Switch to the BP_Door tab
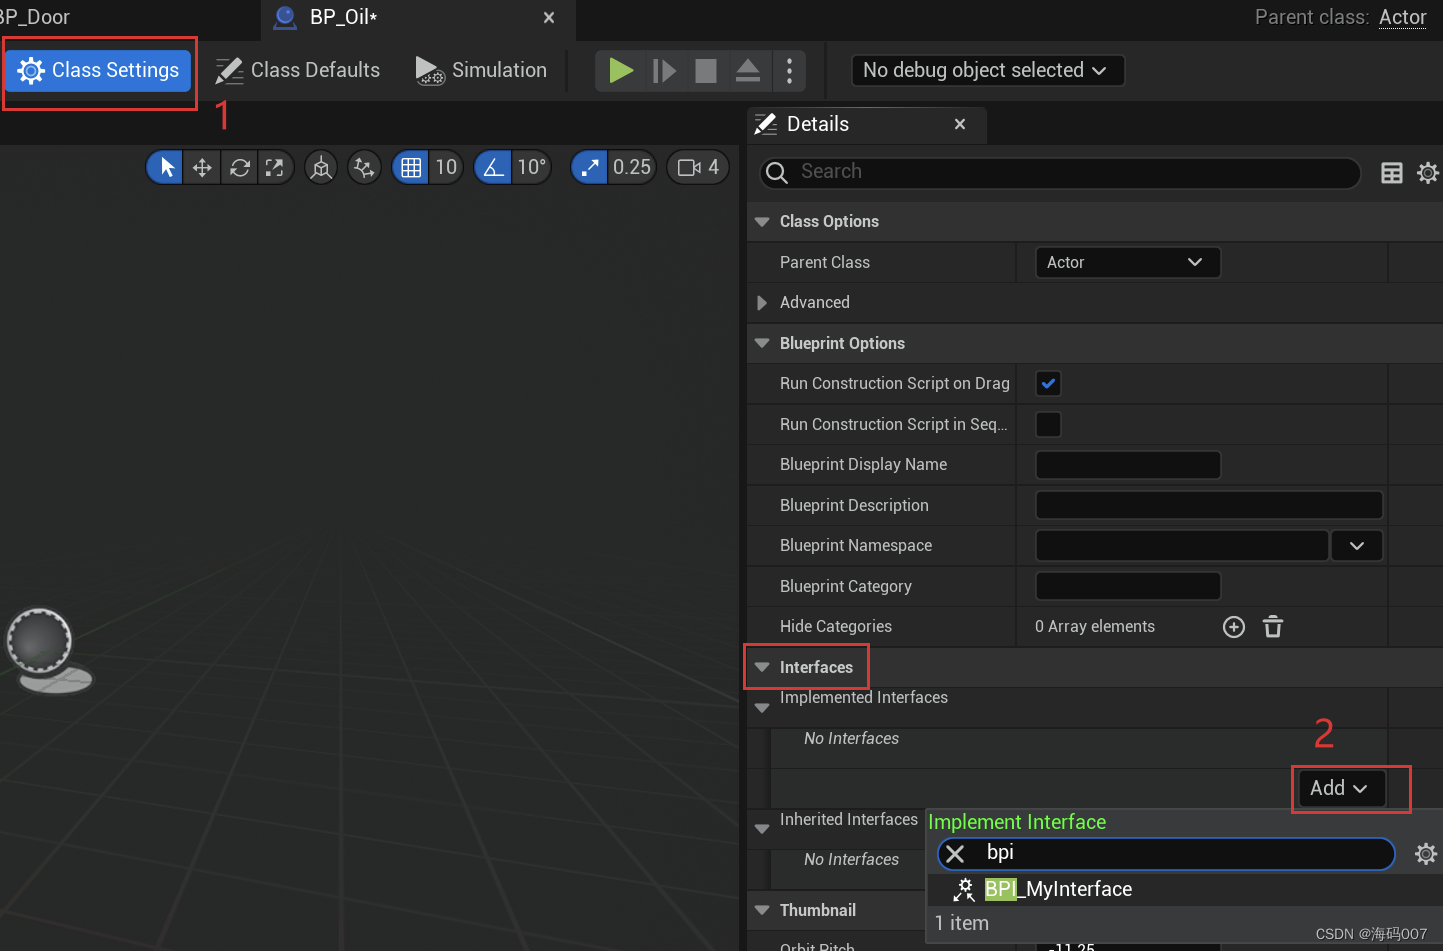This screenshot has height=951, width=1443. (36, 17)
